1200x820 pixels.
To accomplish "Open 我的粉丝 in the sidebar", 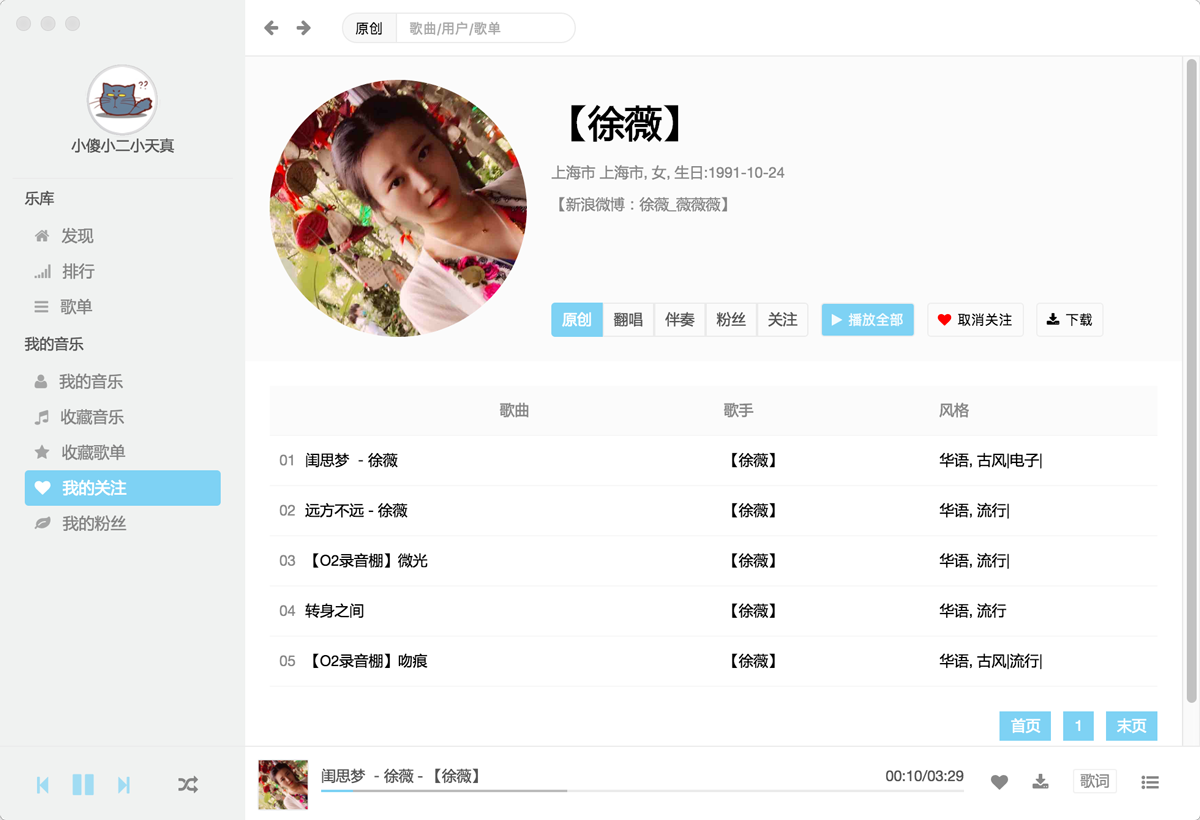I will click(93, 523).
